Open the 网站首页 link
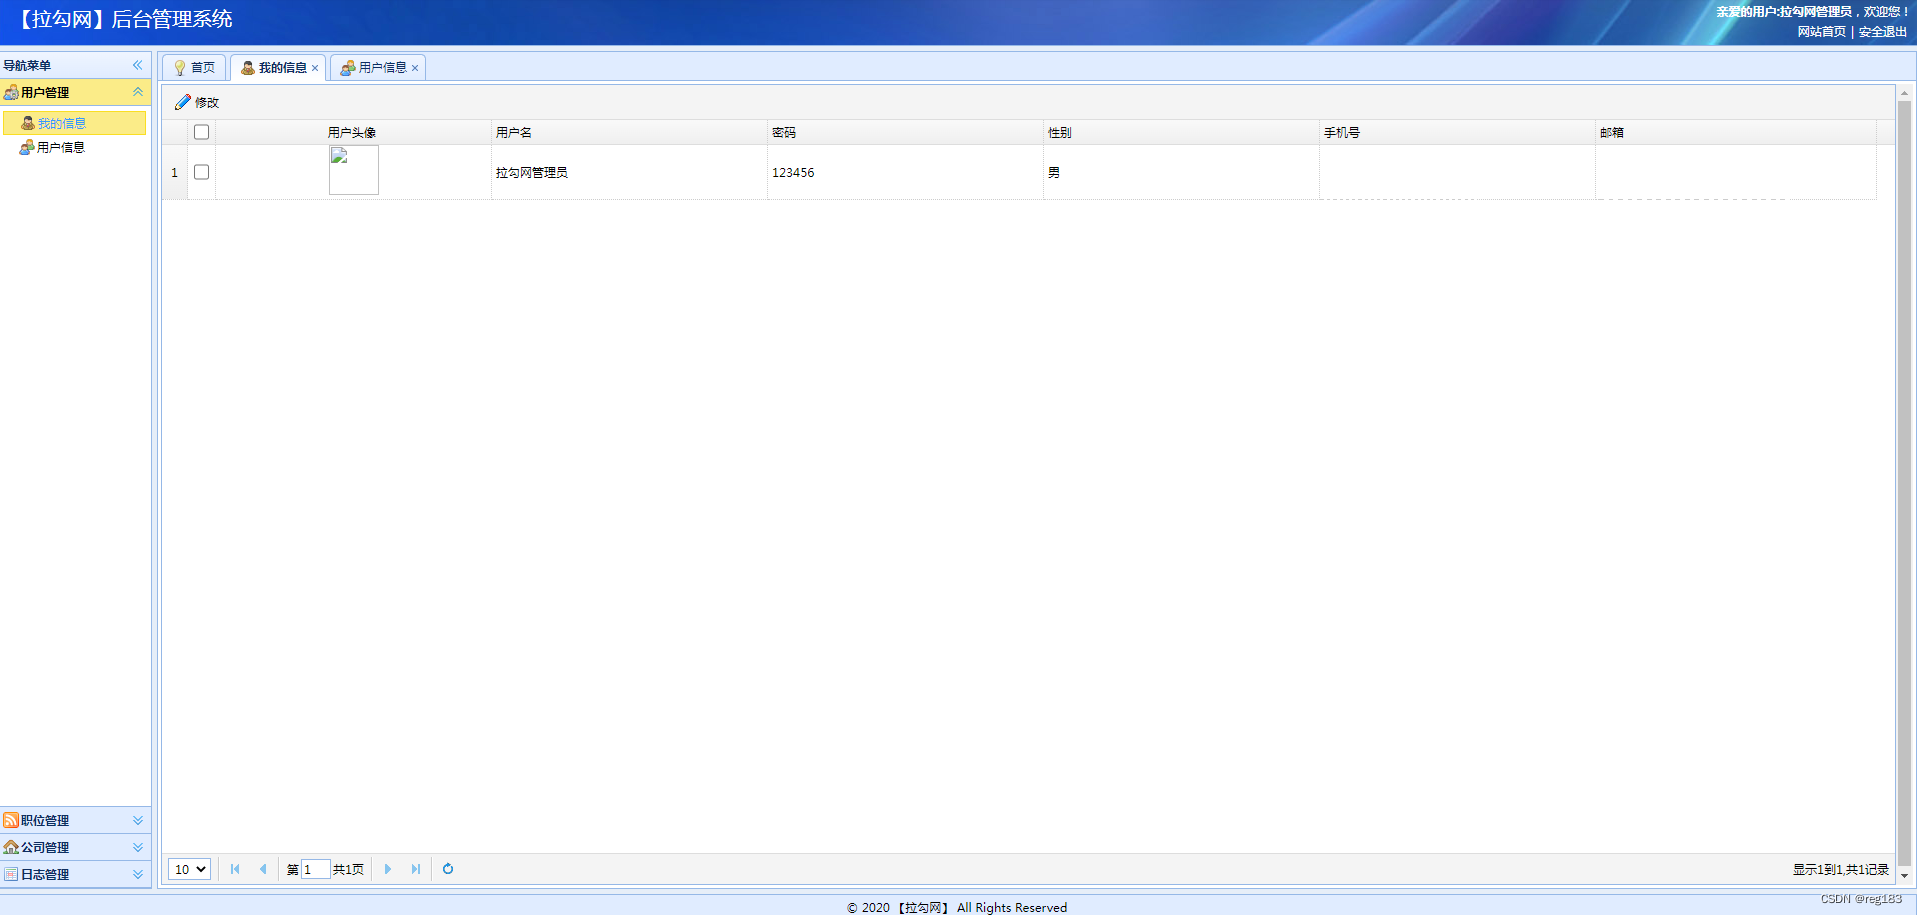The height and width of the screenshot is (915, 1917). tap(1822, 32)
